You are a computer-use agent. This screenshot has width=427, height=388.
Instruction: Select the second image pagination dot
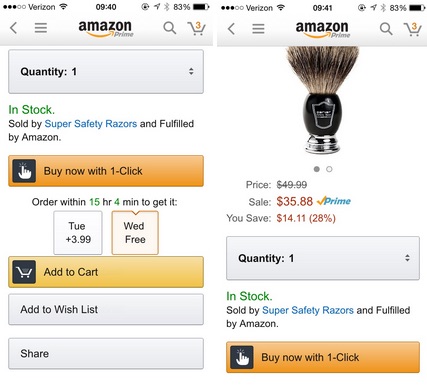[x=329, y=169]
